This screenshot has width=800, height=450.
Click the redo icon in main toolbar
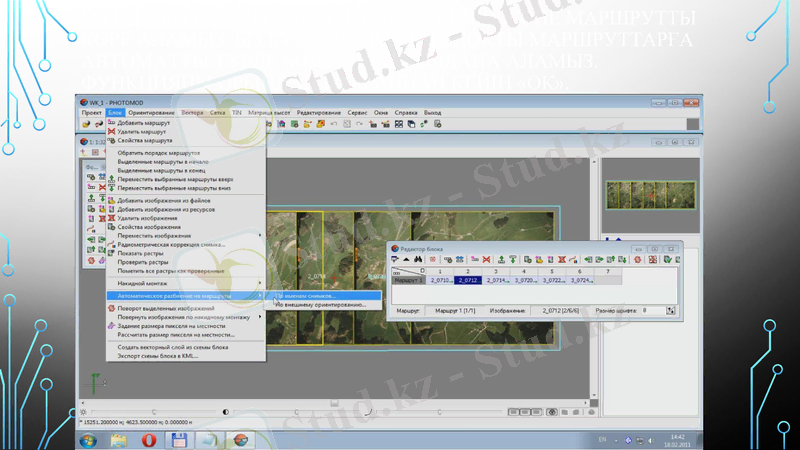(360, 124)
